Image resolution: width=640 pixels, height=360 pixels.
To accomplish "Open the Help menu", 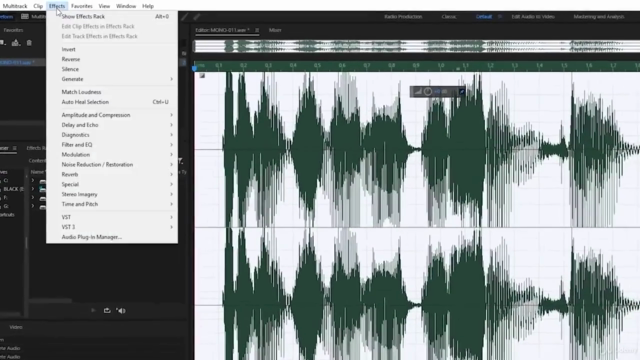I will click(148, 6).
